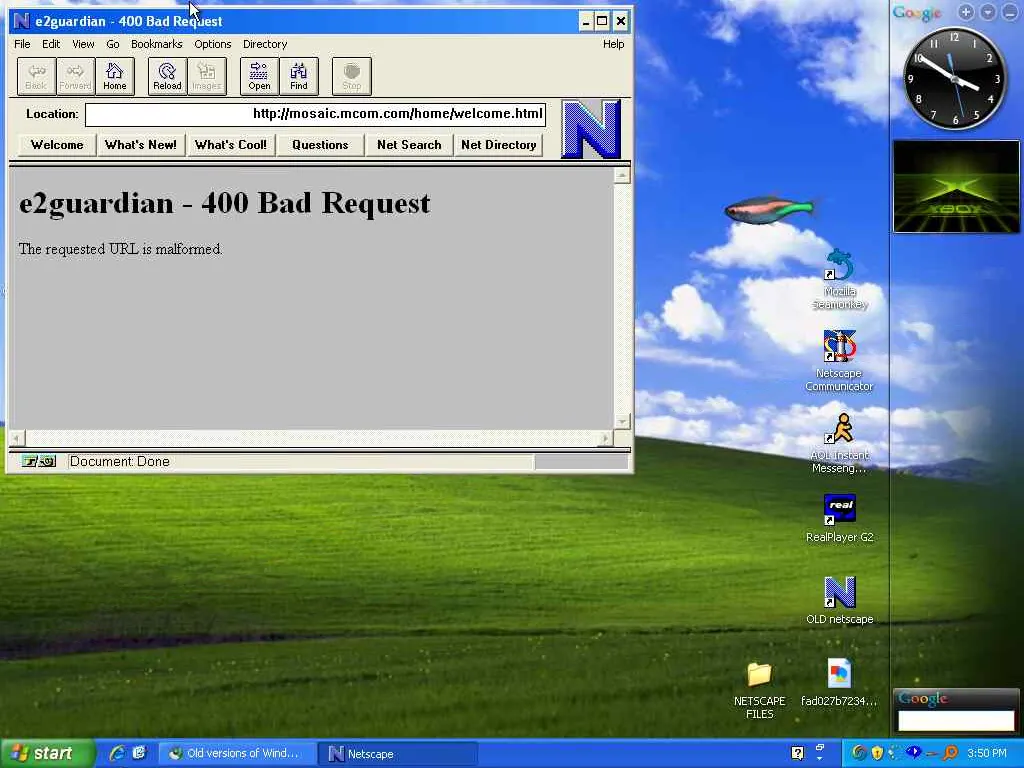Image resolution: width=1024 pixels, height=768 pixels.
Task: Click the orange magnifier tray icon
Action: (x=950, y=753)
